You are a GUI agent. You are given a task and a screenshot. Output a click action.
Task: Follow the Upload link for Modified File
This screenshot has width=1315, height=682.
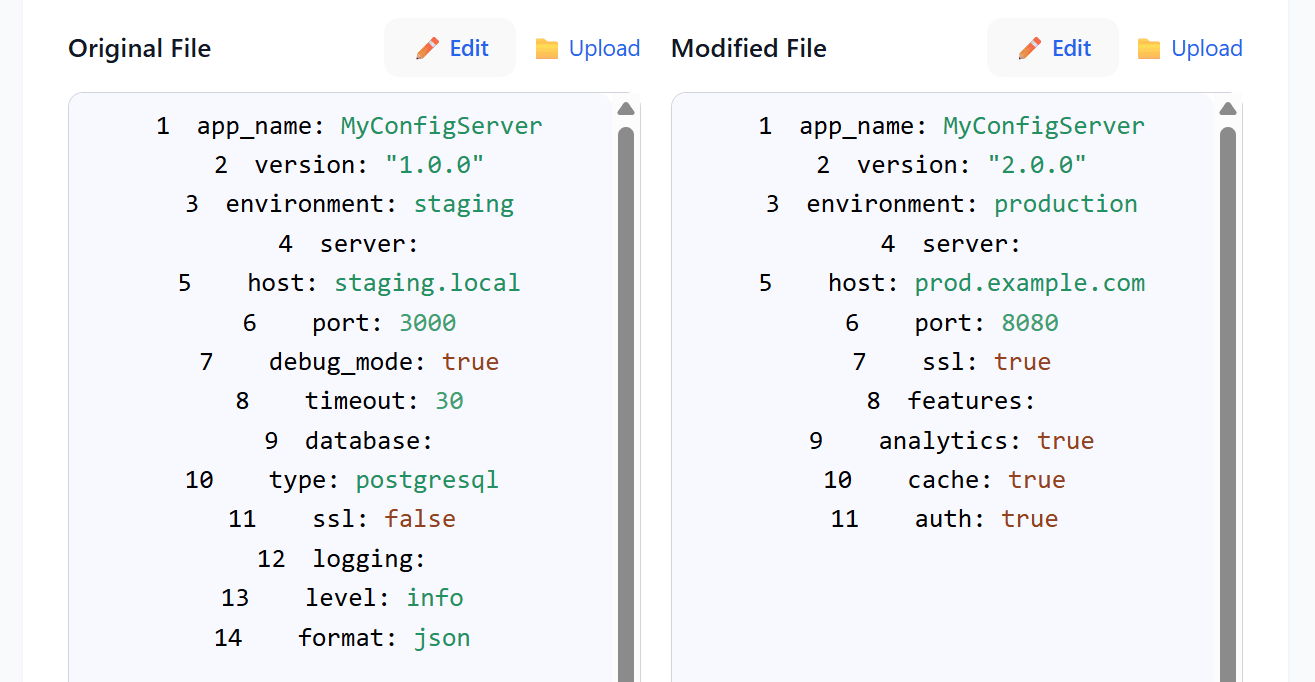1206,48
